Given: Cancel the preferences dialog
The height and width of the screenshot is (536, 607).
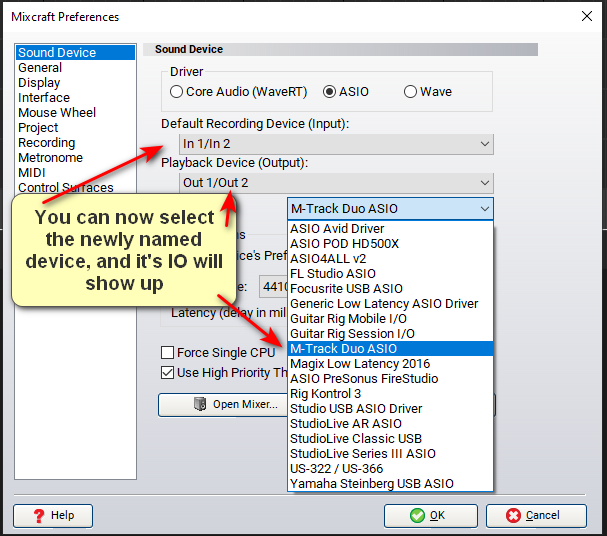Looking at the screenshot, I should coord(536,515).
